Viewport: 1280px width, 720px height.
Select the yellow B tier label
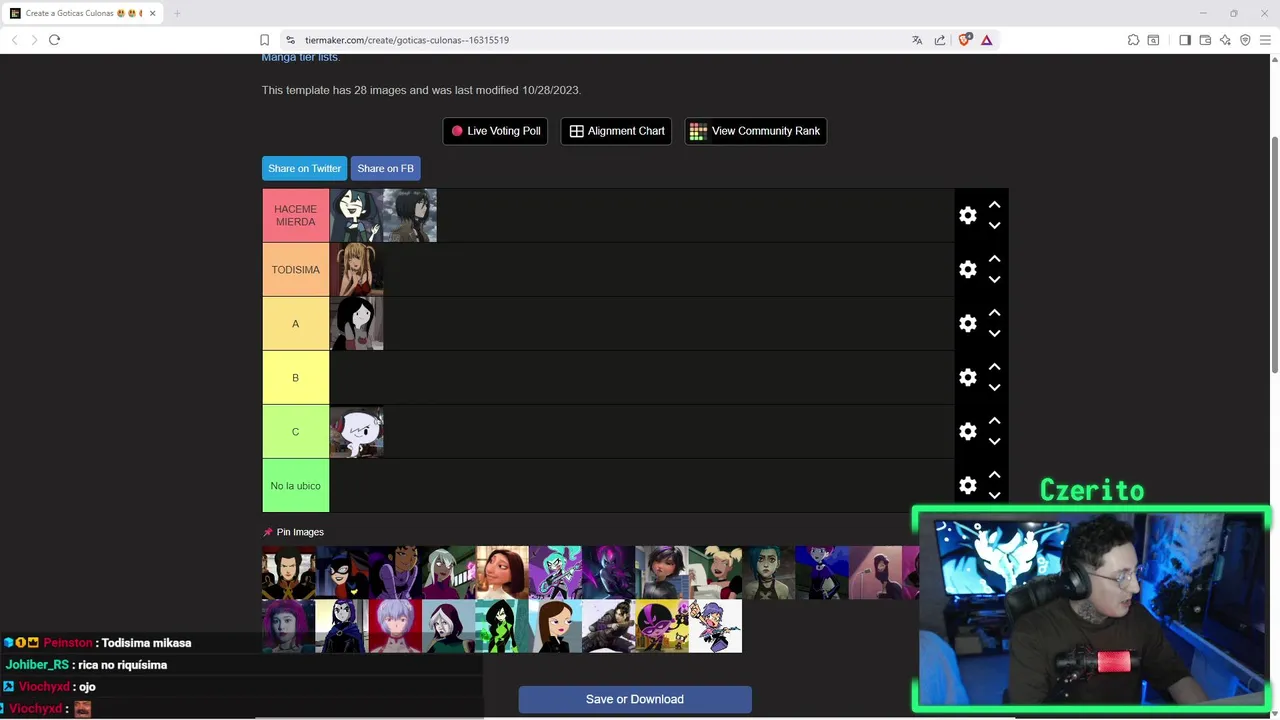pyautogui.click(x=295, y=377)
